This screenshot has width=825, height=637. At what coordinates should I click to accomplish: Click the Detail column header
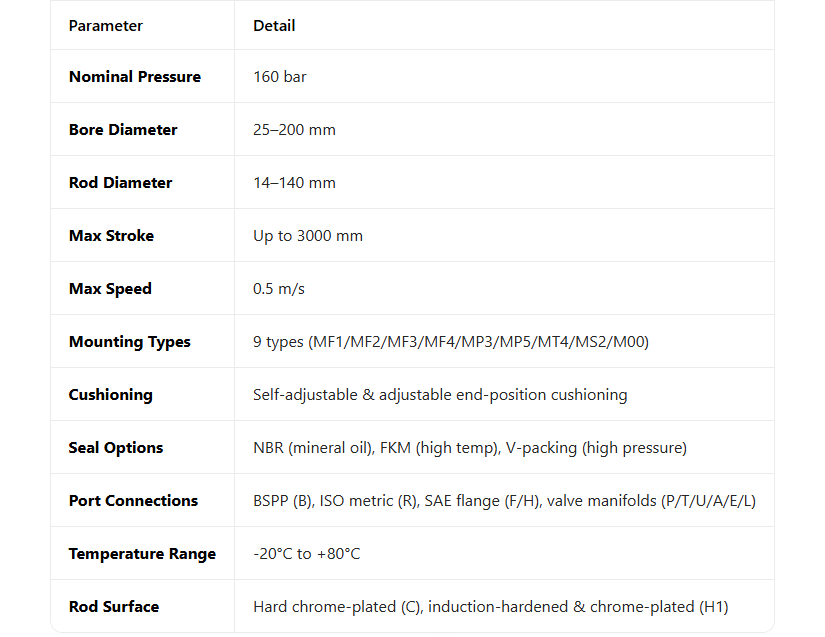pos(274,26)
